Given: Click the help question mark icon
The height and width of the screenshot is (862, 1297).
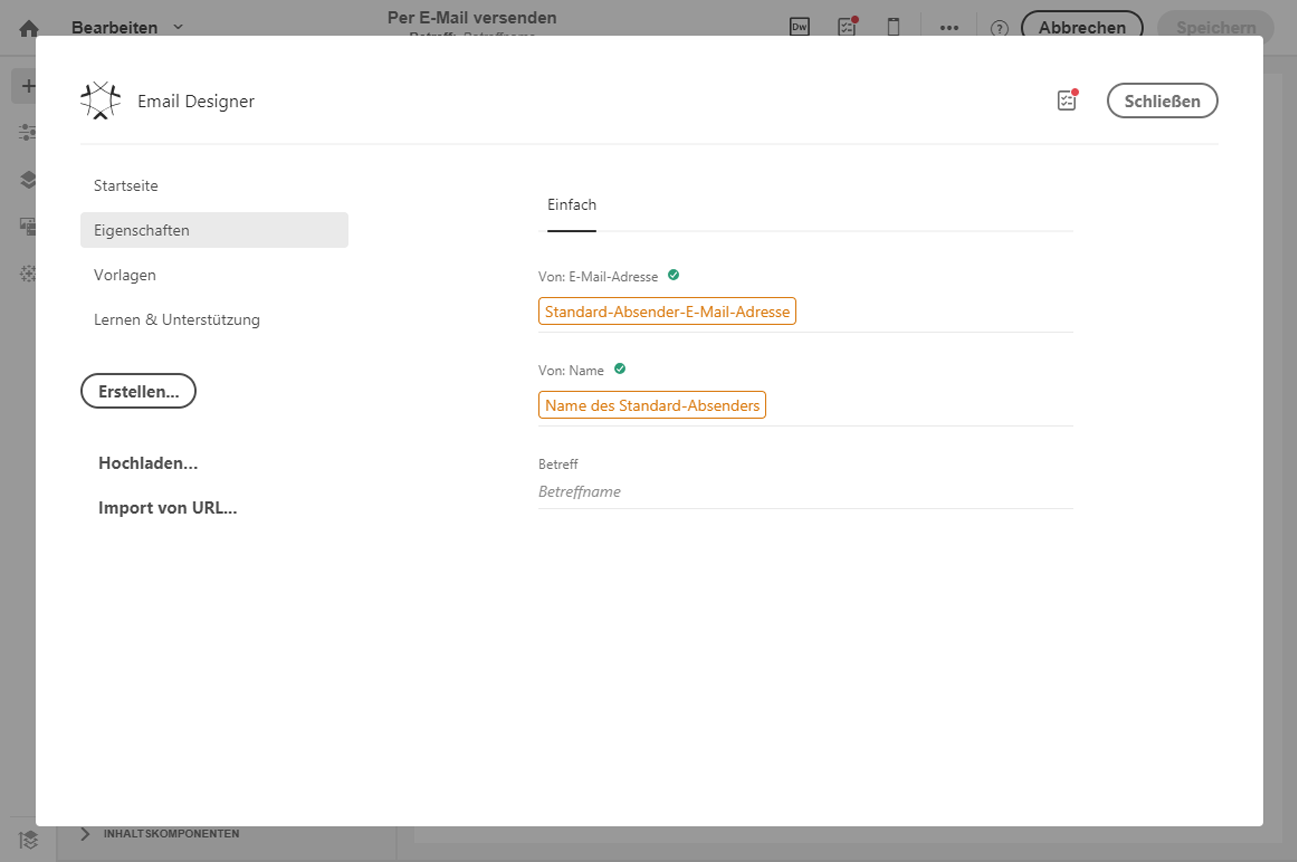Looking at the screenshot, I should pyautogui.click(x=999, y=28).
